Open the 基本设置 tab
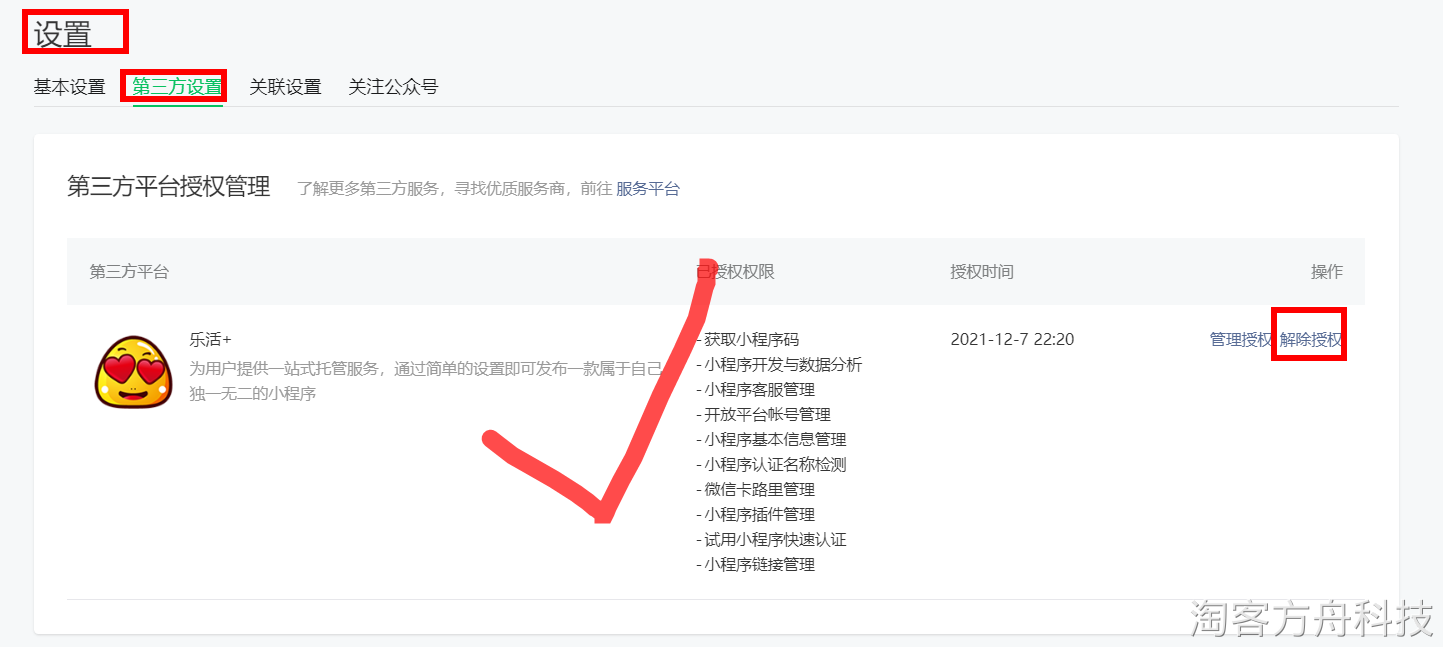This screenshot has height=647, width=1443. click(x=70, y=87)
